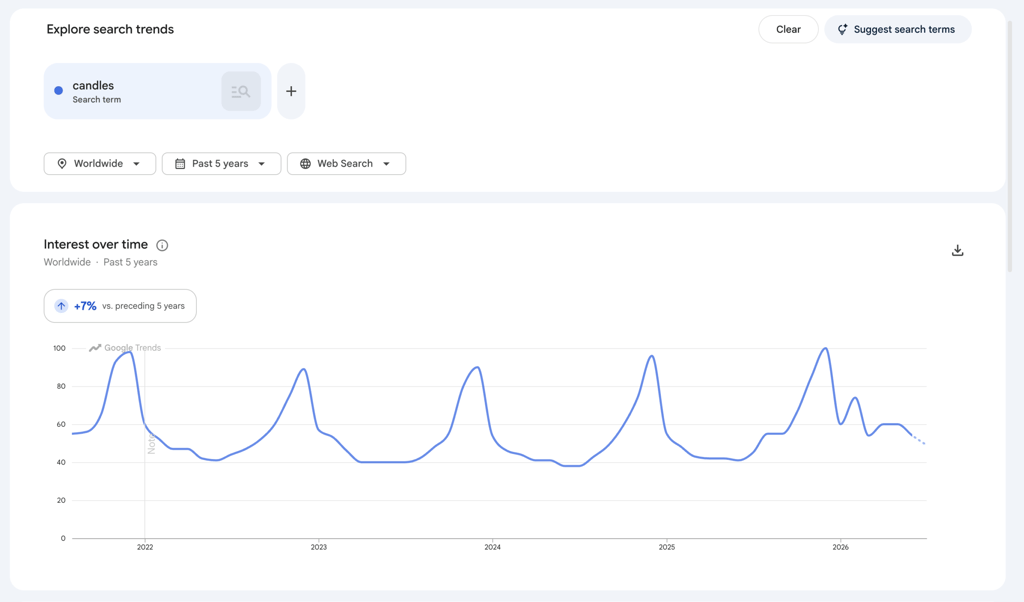This screenshot has height=602, width=1024.
Task: Open the Web Search type dropdown
Action: (x=346, y=163)
